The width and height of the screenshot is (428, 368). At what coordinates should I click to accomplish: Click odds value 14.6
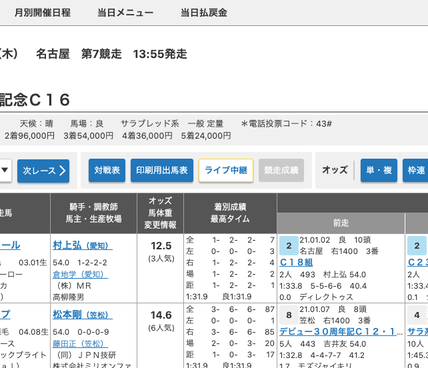point(161,315)
